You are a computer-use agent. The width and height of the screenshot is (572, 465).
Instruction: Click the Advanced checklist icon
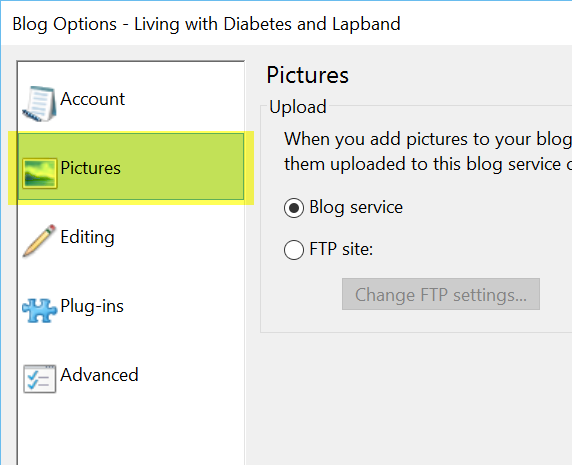coord(39,379)
